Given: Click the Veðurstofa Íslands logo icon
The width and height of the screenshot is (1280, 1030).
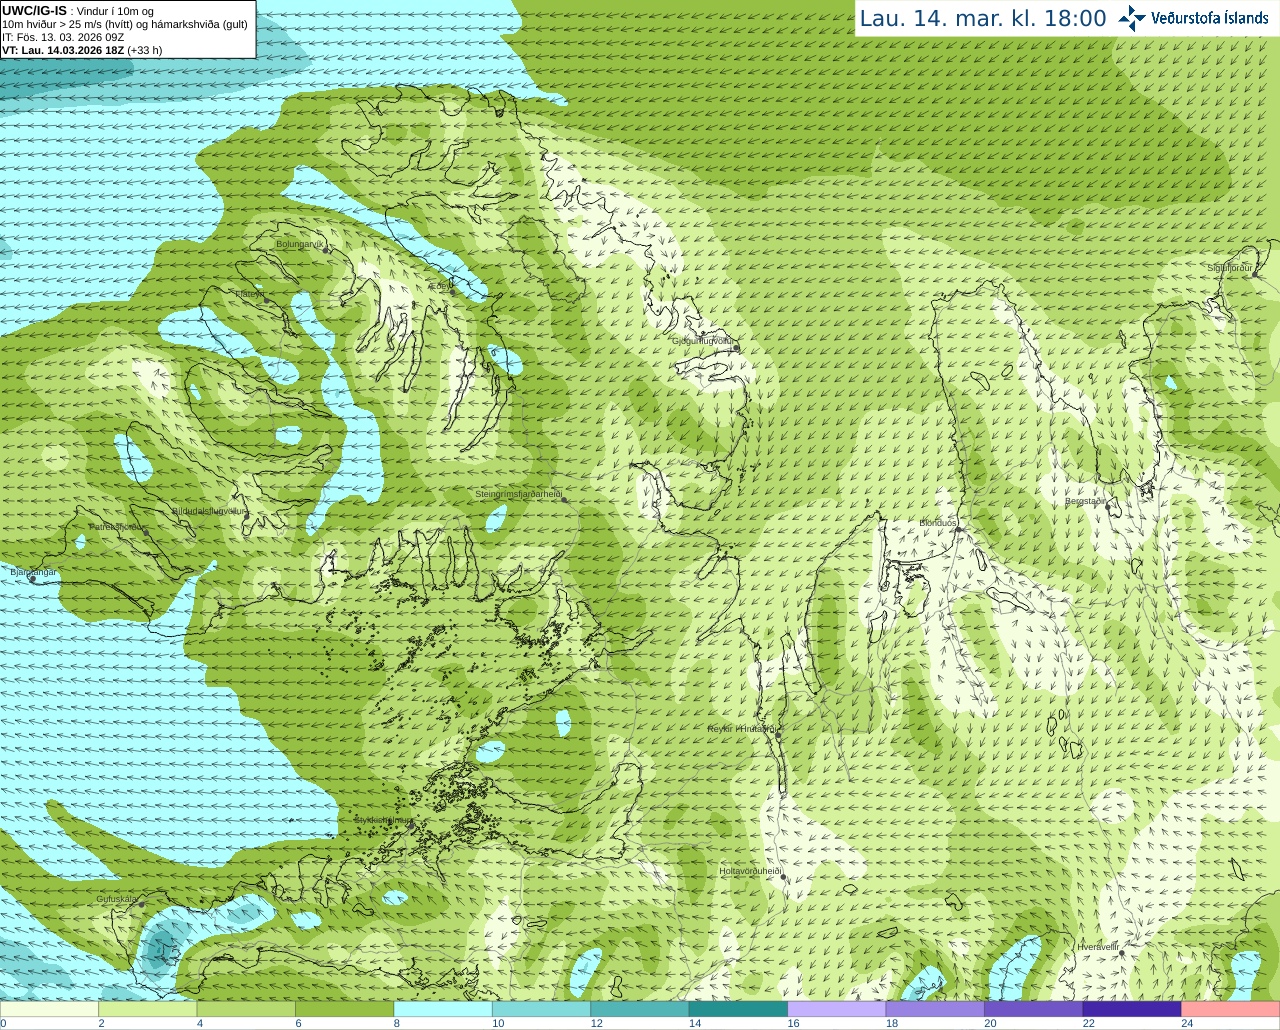Looking at the screenshot, I should (1132, 18).
